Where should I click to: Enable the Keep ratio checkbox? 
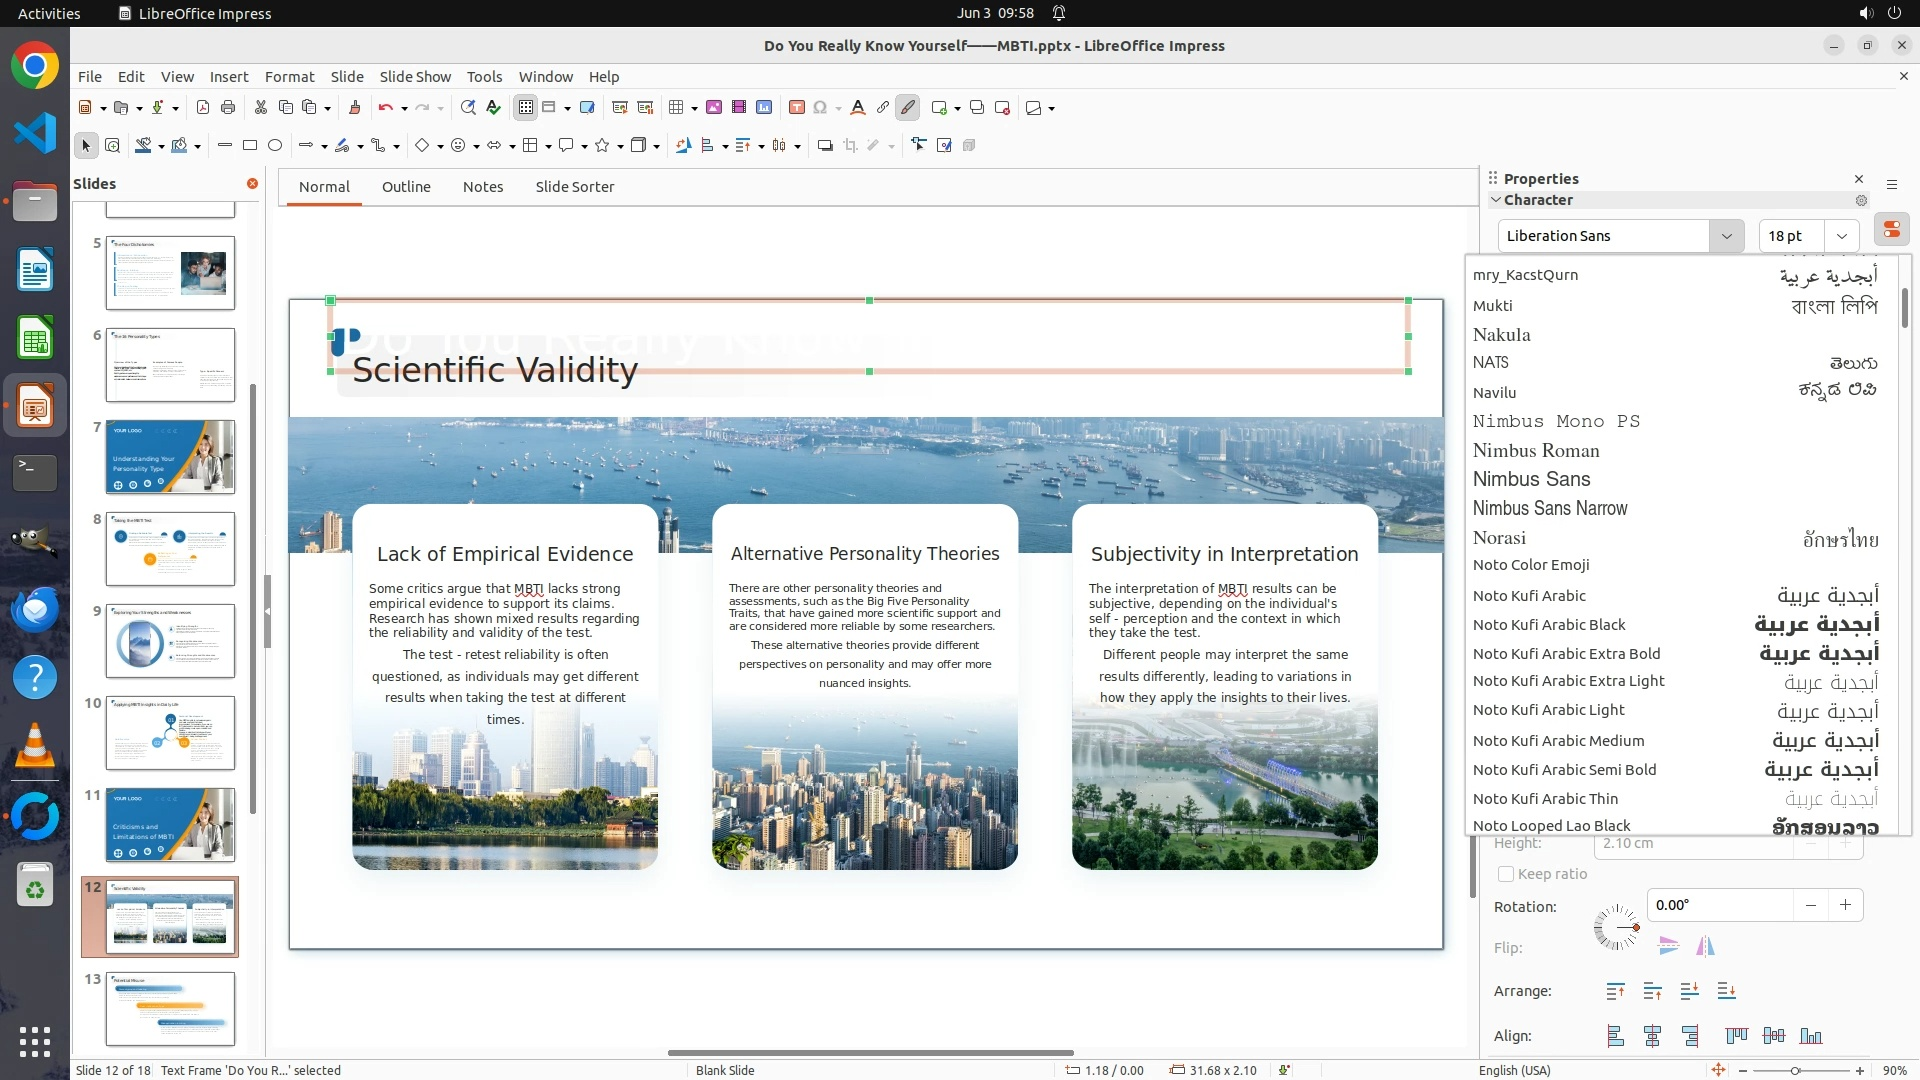pyautogui.click(x=1506, y=874)
